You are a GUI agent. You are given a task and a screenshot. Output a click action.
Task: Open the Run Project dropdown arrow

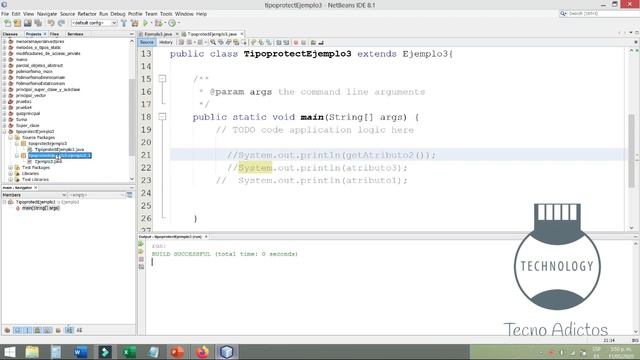click(151, 23)
